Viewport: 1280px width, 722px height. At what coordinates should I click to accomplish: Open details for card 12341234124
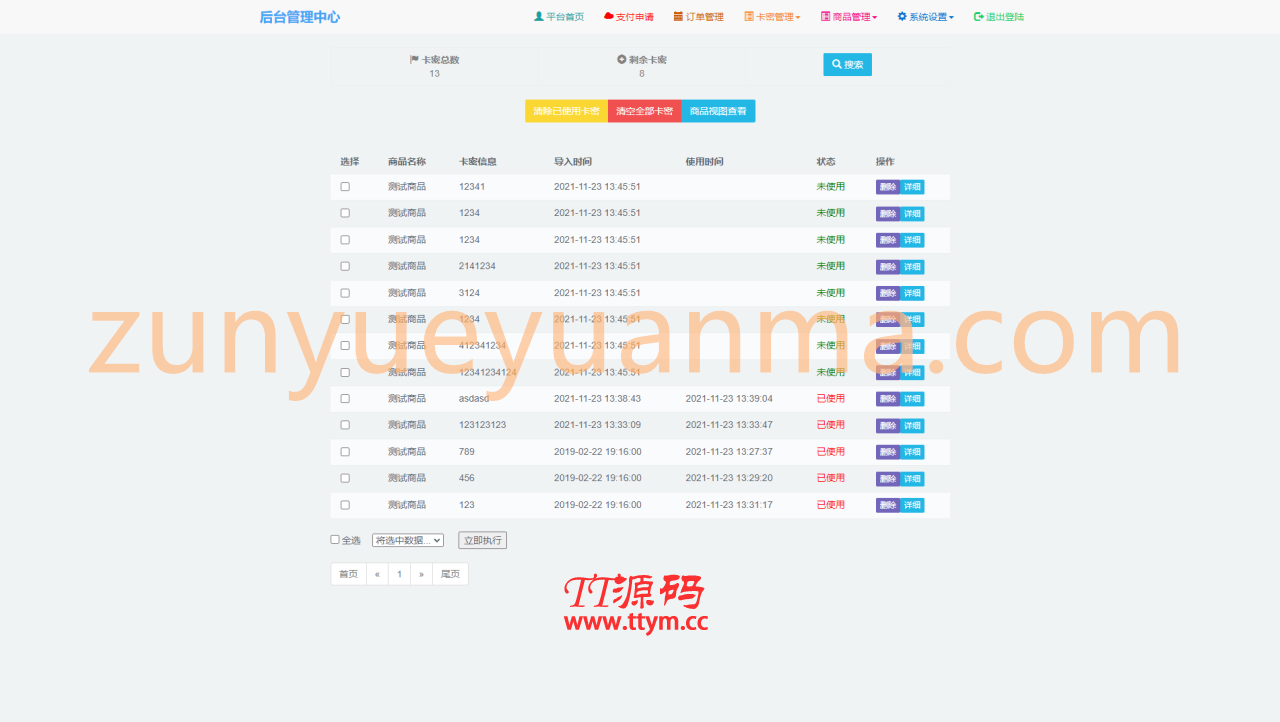912,373
